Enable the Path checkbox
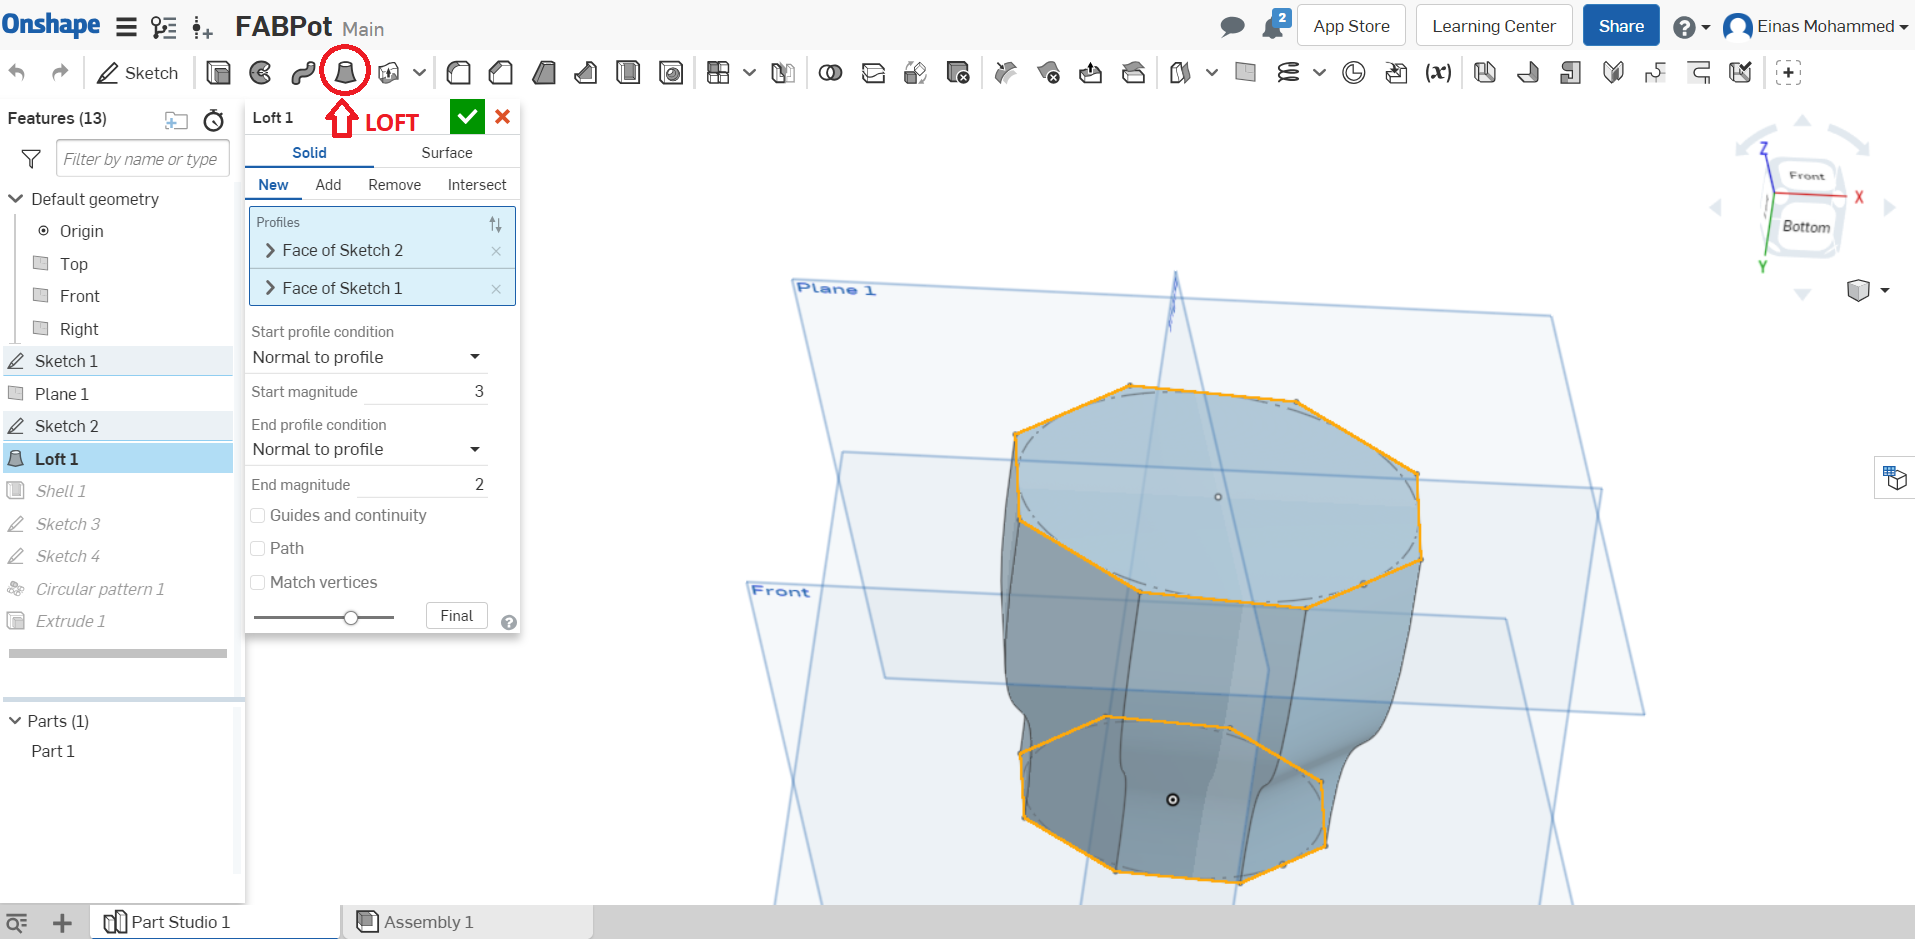The width and height of the screenshot is (1915, 939). click(258, 549)
